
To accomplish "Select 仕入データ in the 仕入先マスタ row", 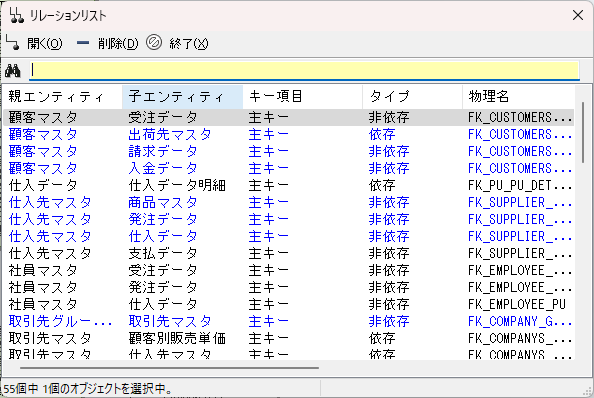I will [163, 236].
